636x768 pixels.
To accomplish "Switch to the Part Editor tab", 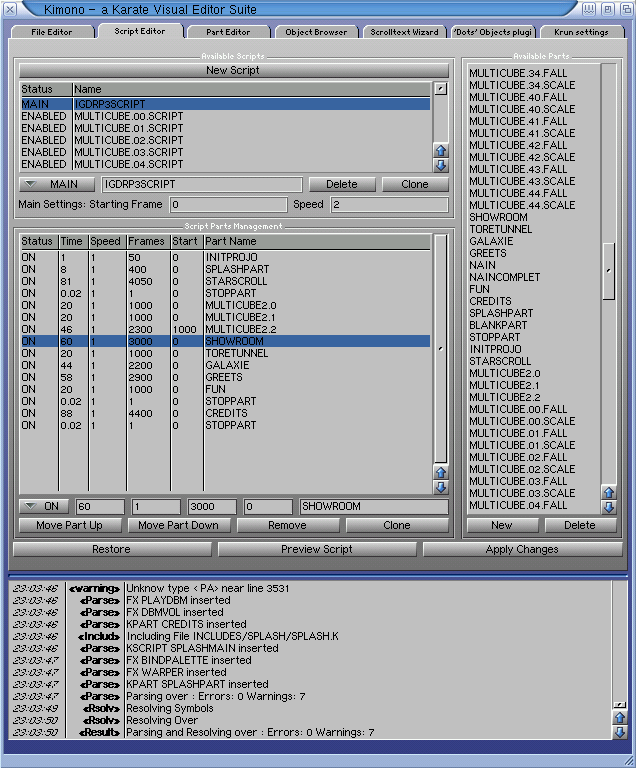I will pos(228,32).
